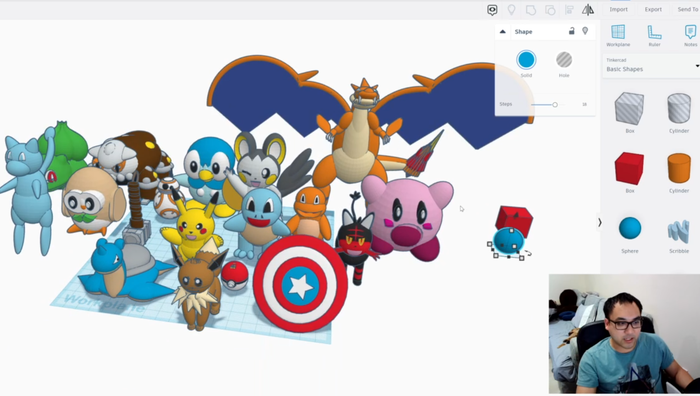Click the notes visibility icon in the top toolbar
The image size is (700, 396).
492,10
